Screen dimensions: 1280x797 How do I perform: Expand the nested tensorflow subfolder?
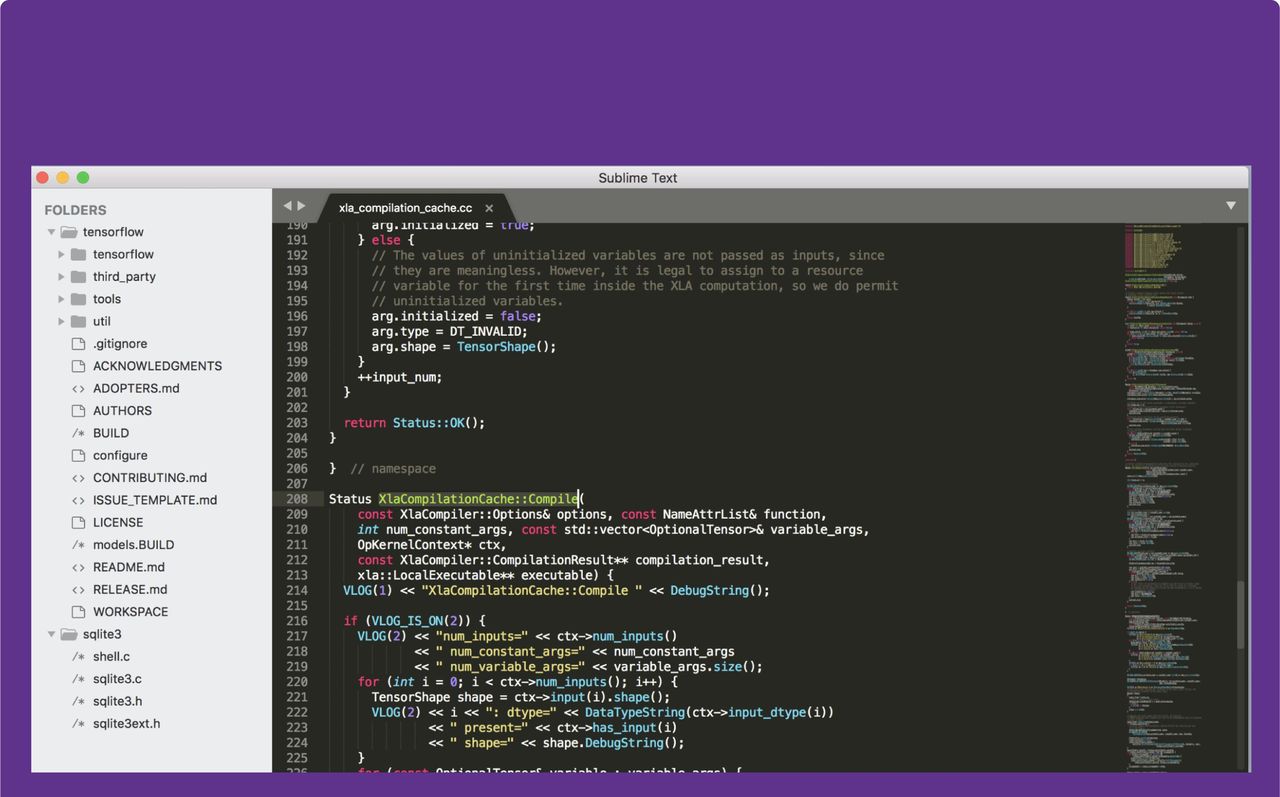[x=61, y=254]
